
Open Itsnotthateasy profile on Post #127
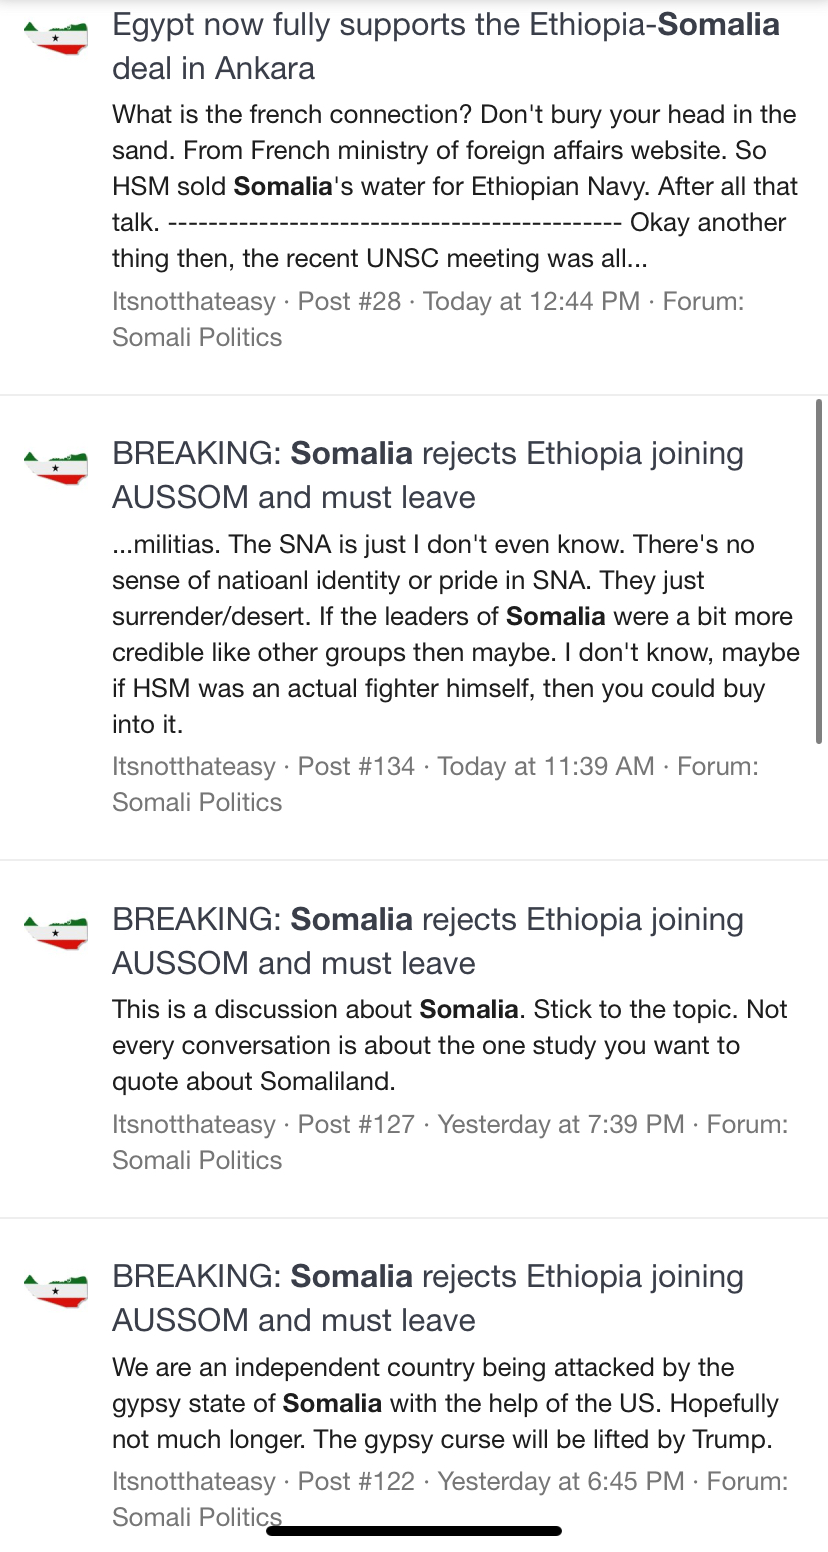[193, 1124]
